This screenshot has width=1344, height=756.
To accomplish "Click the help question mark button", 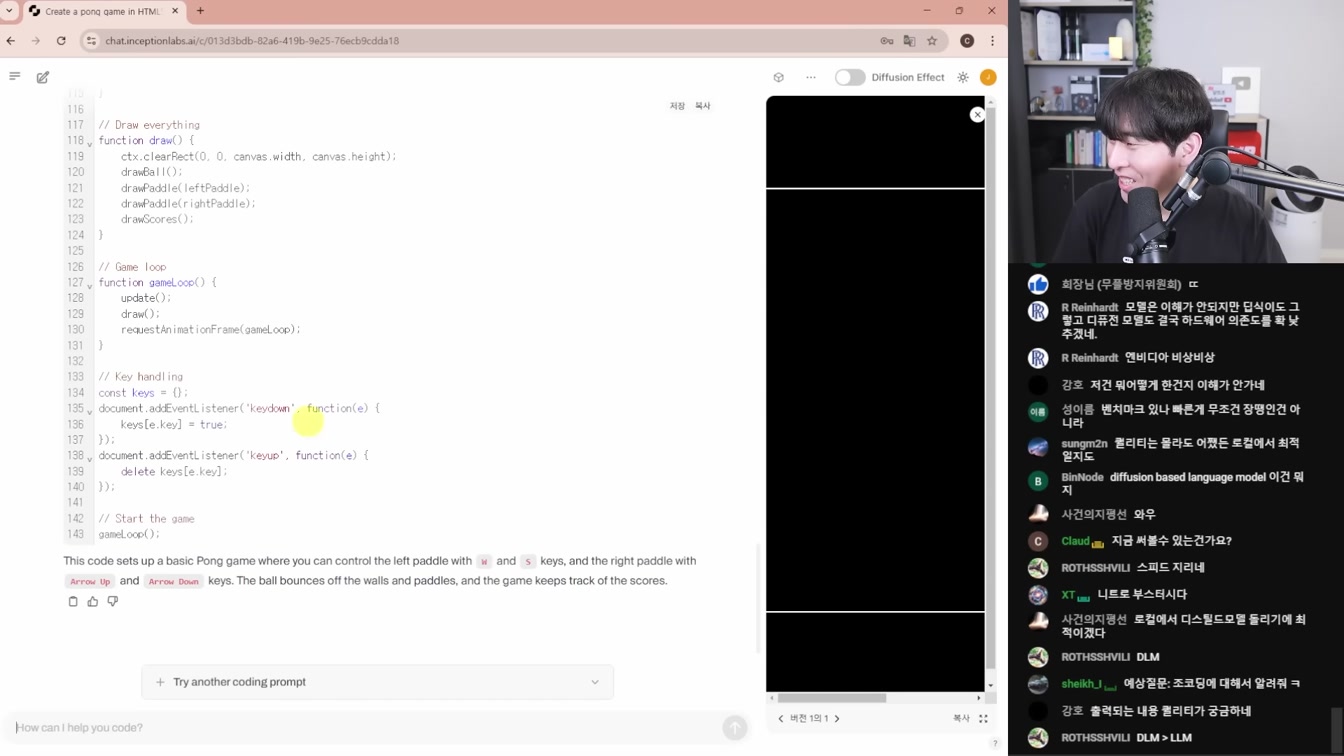I will 994,743.
